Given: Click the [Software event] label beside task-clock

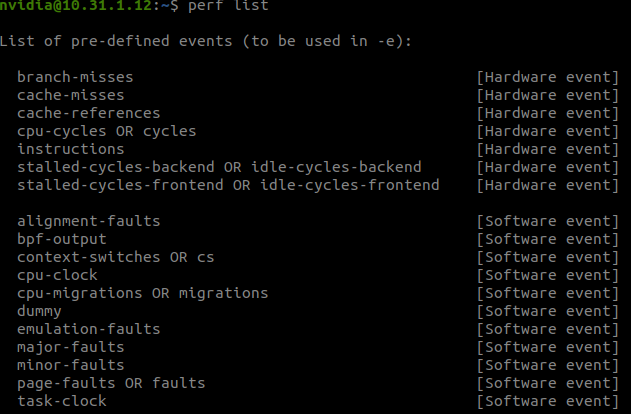Looking at the screenshot, I should point(548,401).
